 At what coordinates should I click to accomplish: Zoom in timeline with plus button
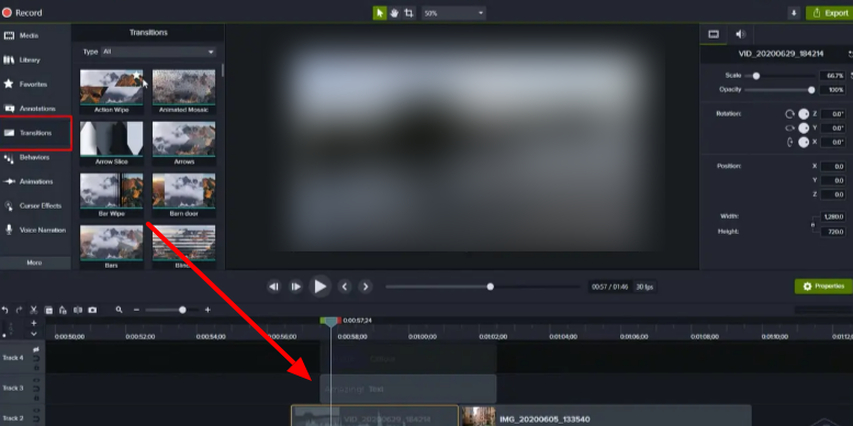207,310
